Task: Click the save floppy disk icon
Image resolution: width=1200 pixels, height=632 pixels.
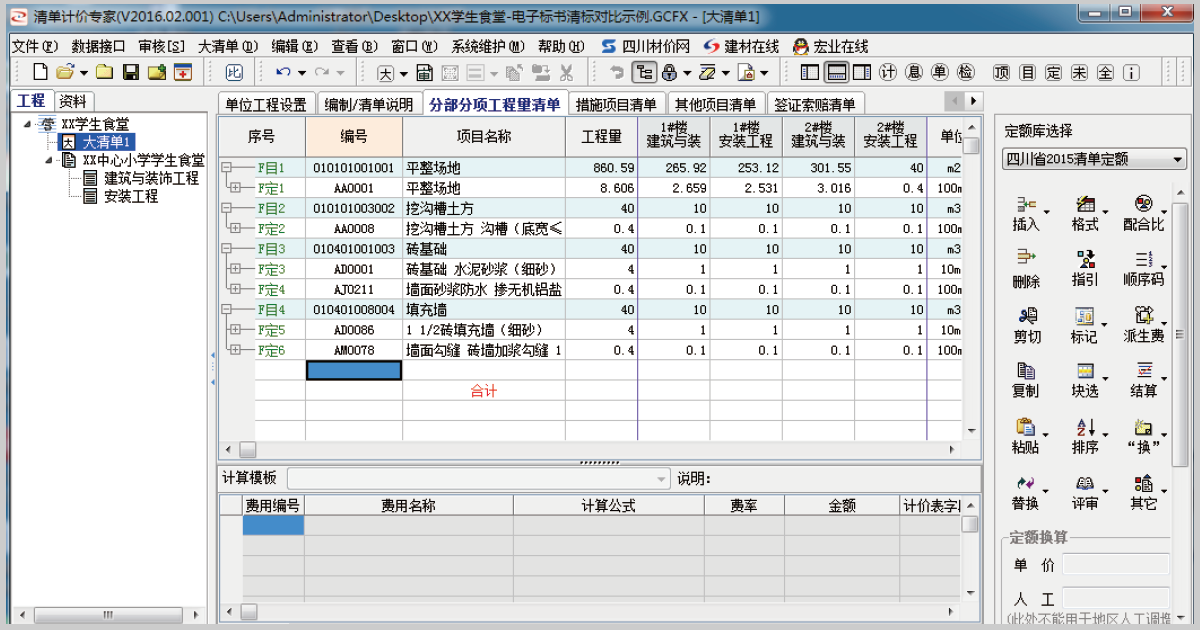Action: (x=130, y=72)
